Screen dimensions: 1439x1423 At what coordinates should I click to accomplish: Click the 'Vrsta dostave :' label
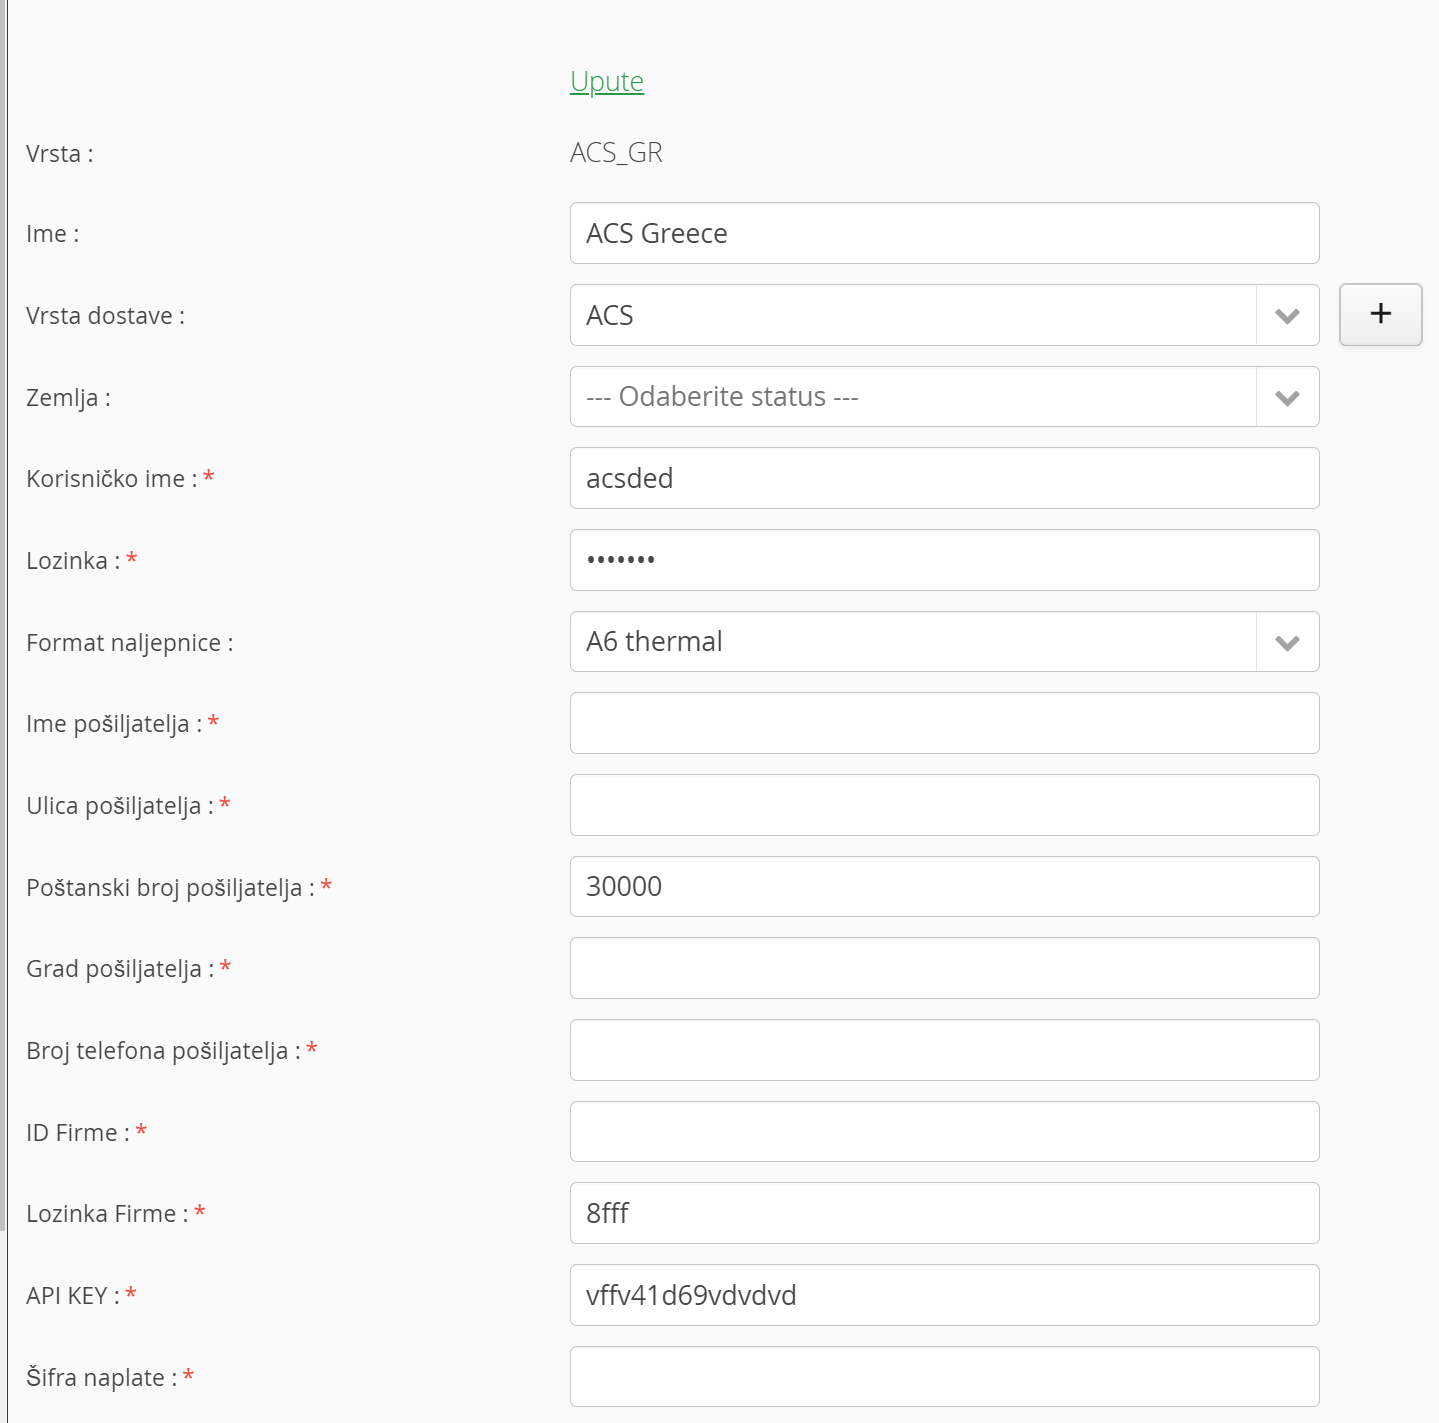pyautogui.click(x=105, y=316)
